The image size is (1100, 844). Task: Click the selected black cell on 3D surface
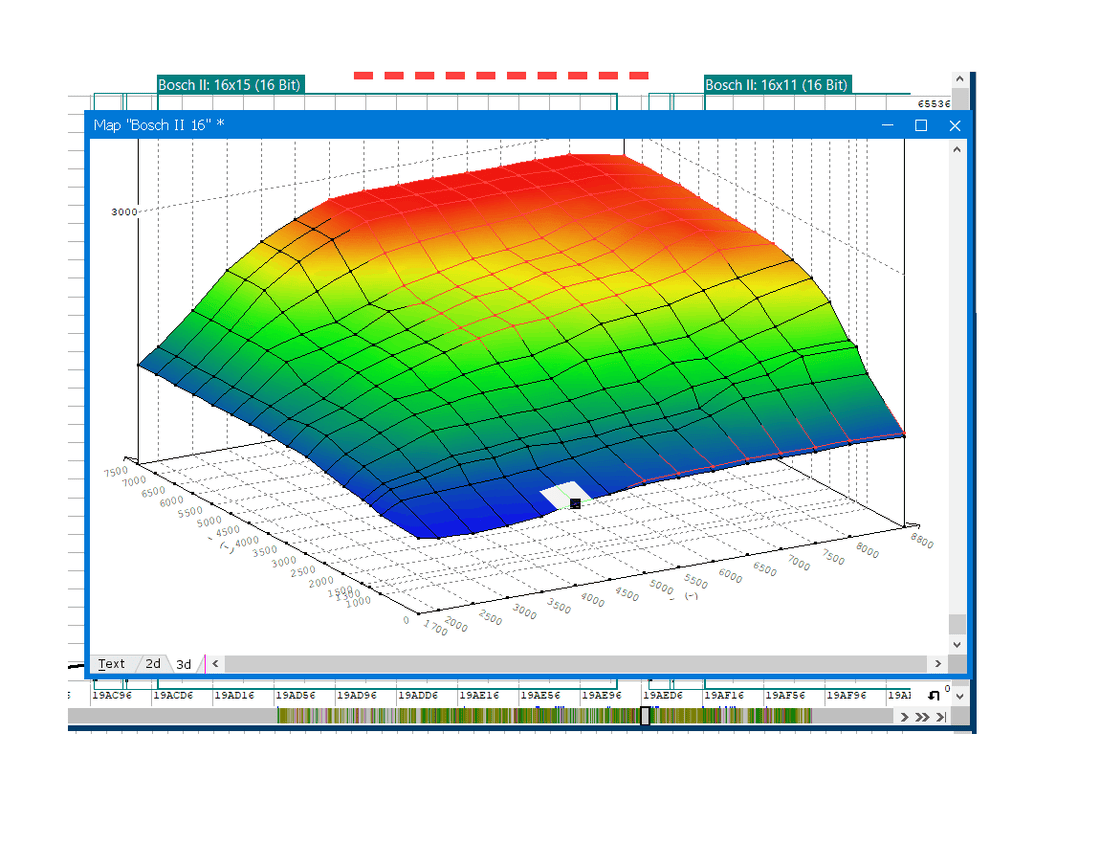pos(575,504)
